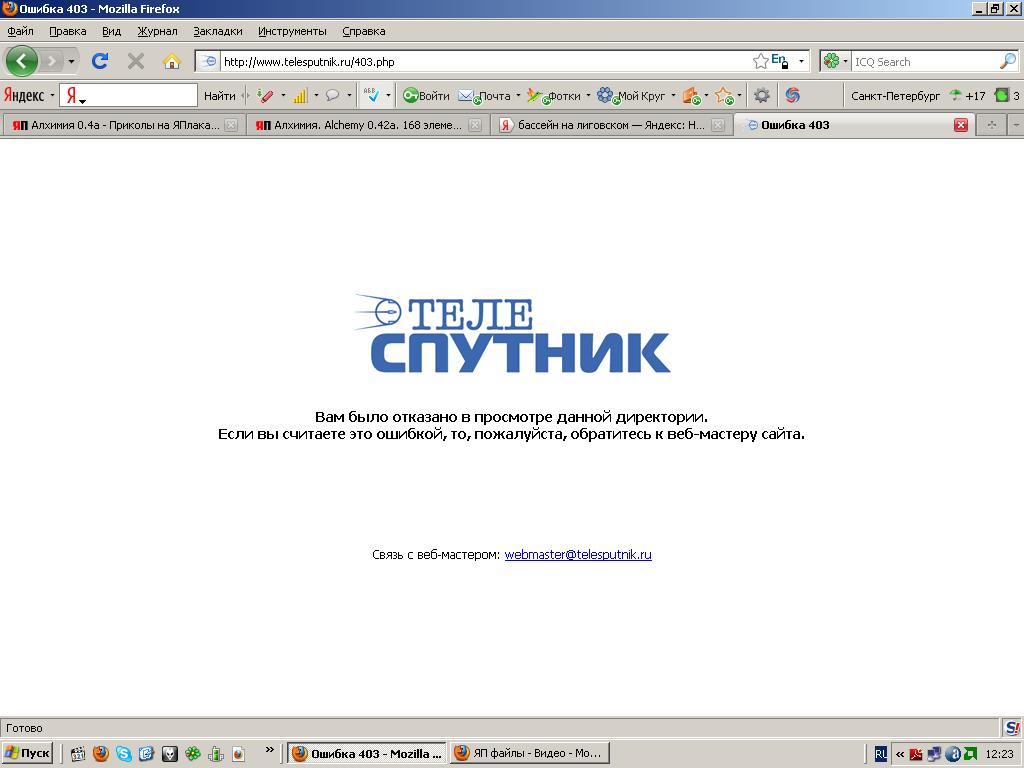The image size is (1024, 768).
Task: Open the Файл menu
Action: click(x=20, y=31)
